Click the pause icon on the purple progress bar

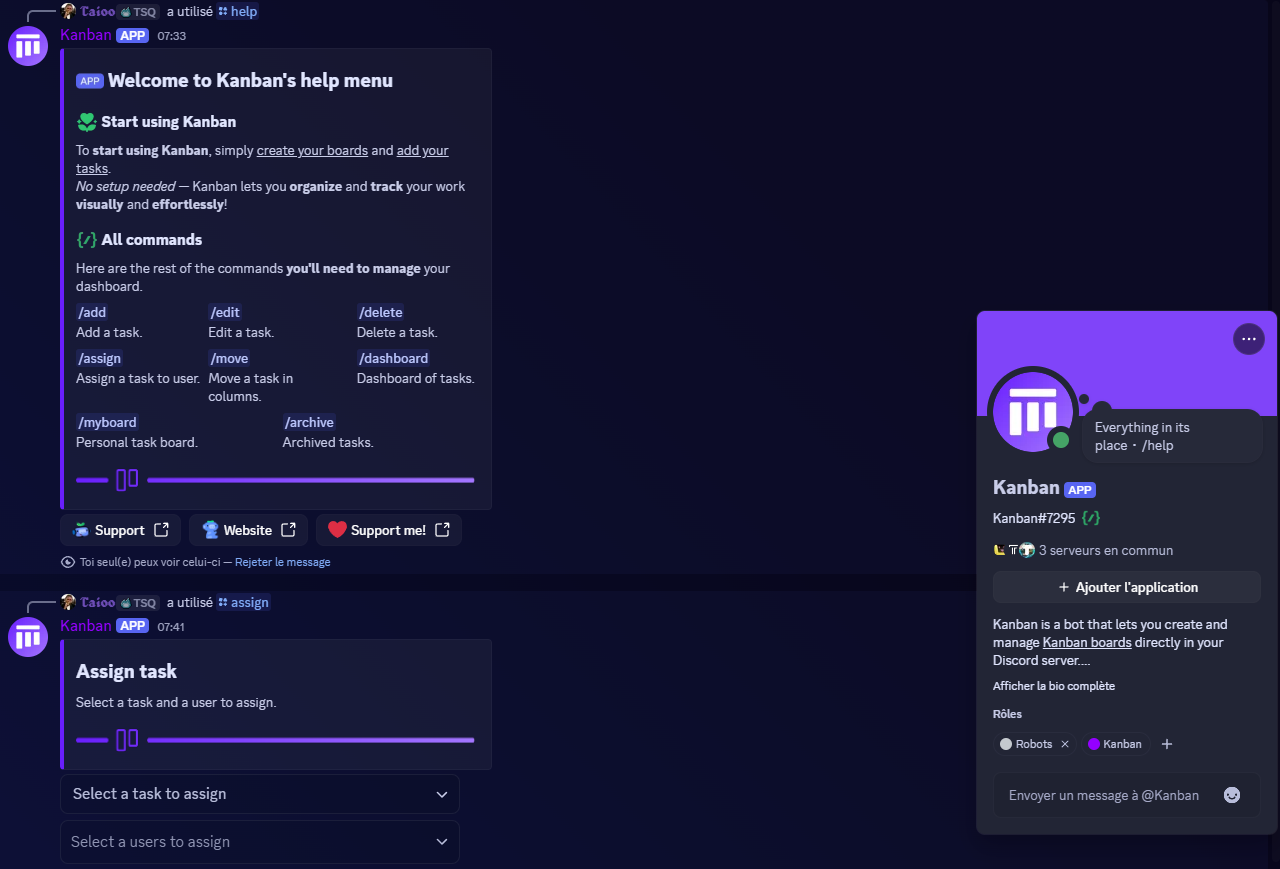coord(127,479)
